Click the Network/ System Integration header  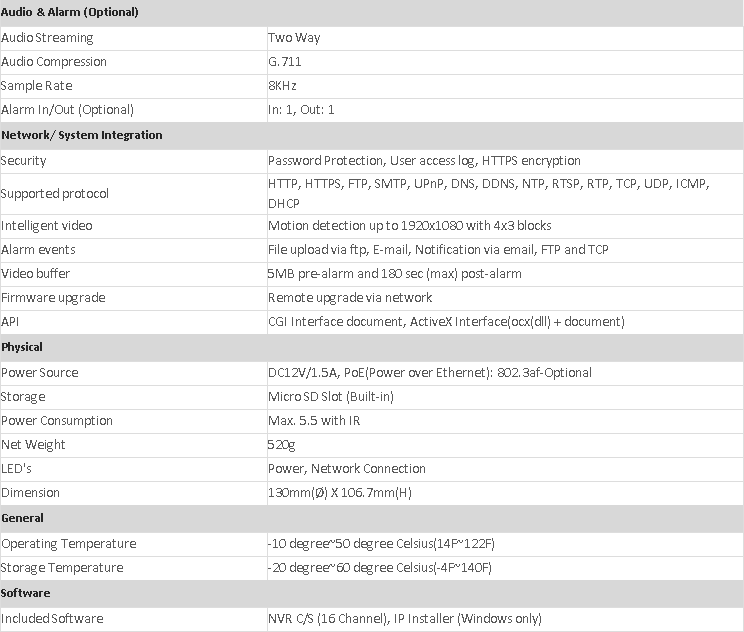[82, 135]
